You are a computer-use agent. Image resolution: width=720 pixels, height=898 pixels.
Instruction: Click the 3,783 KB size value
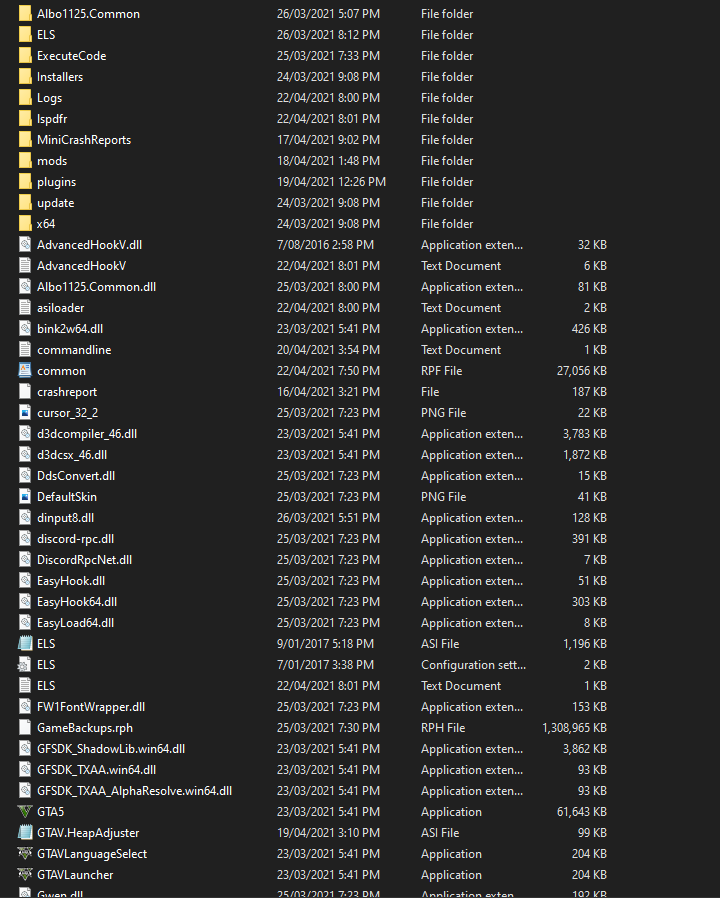(585, 434)
